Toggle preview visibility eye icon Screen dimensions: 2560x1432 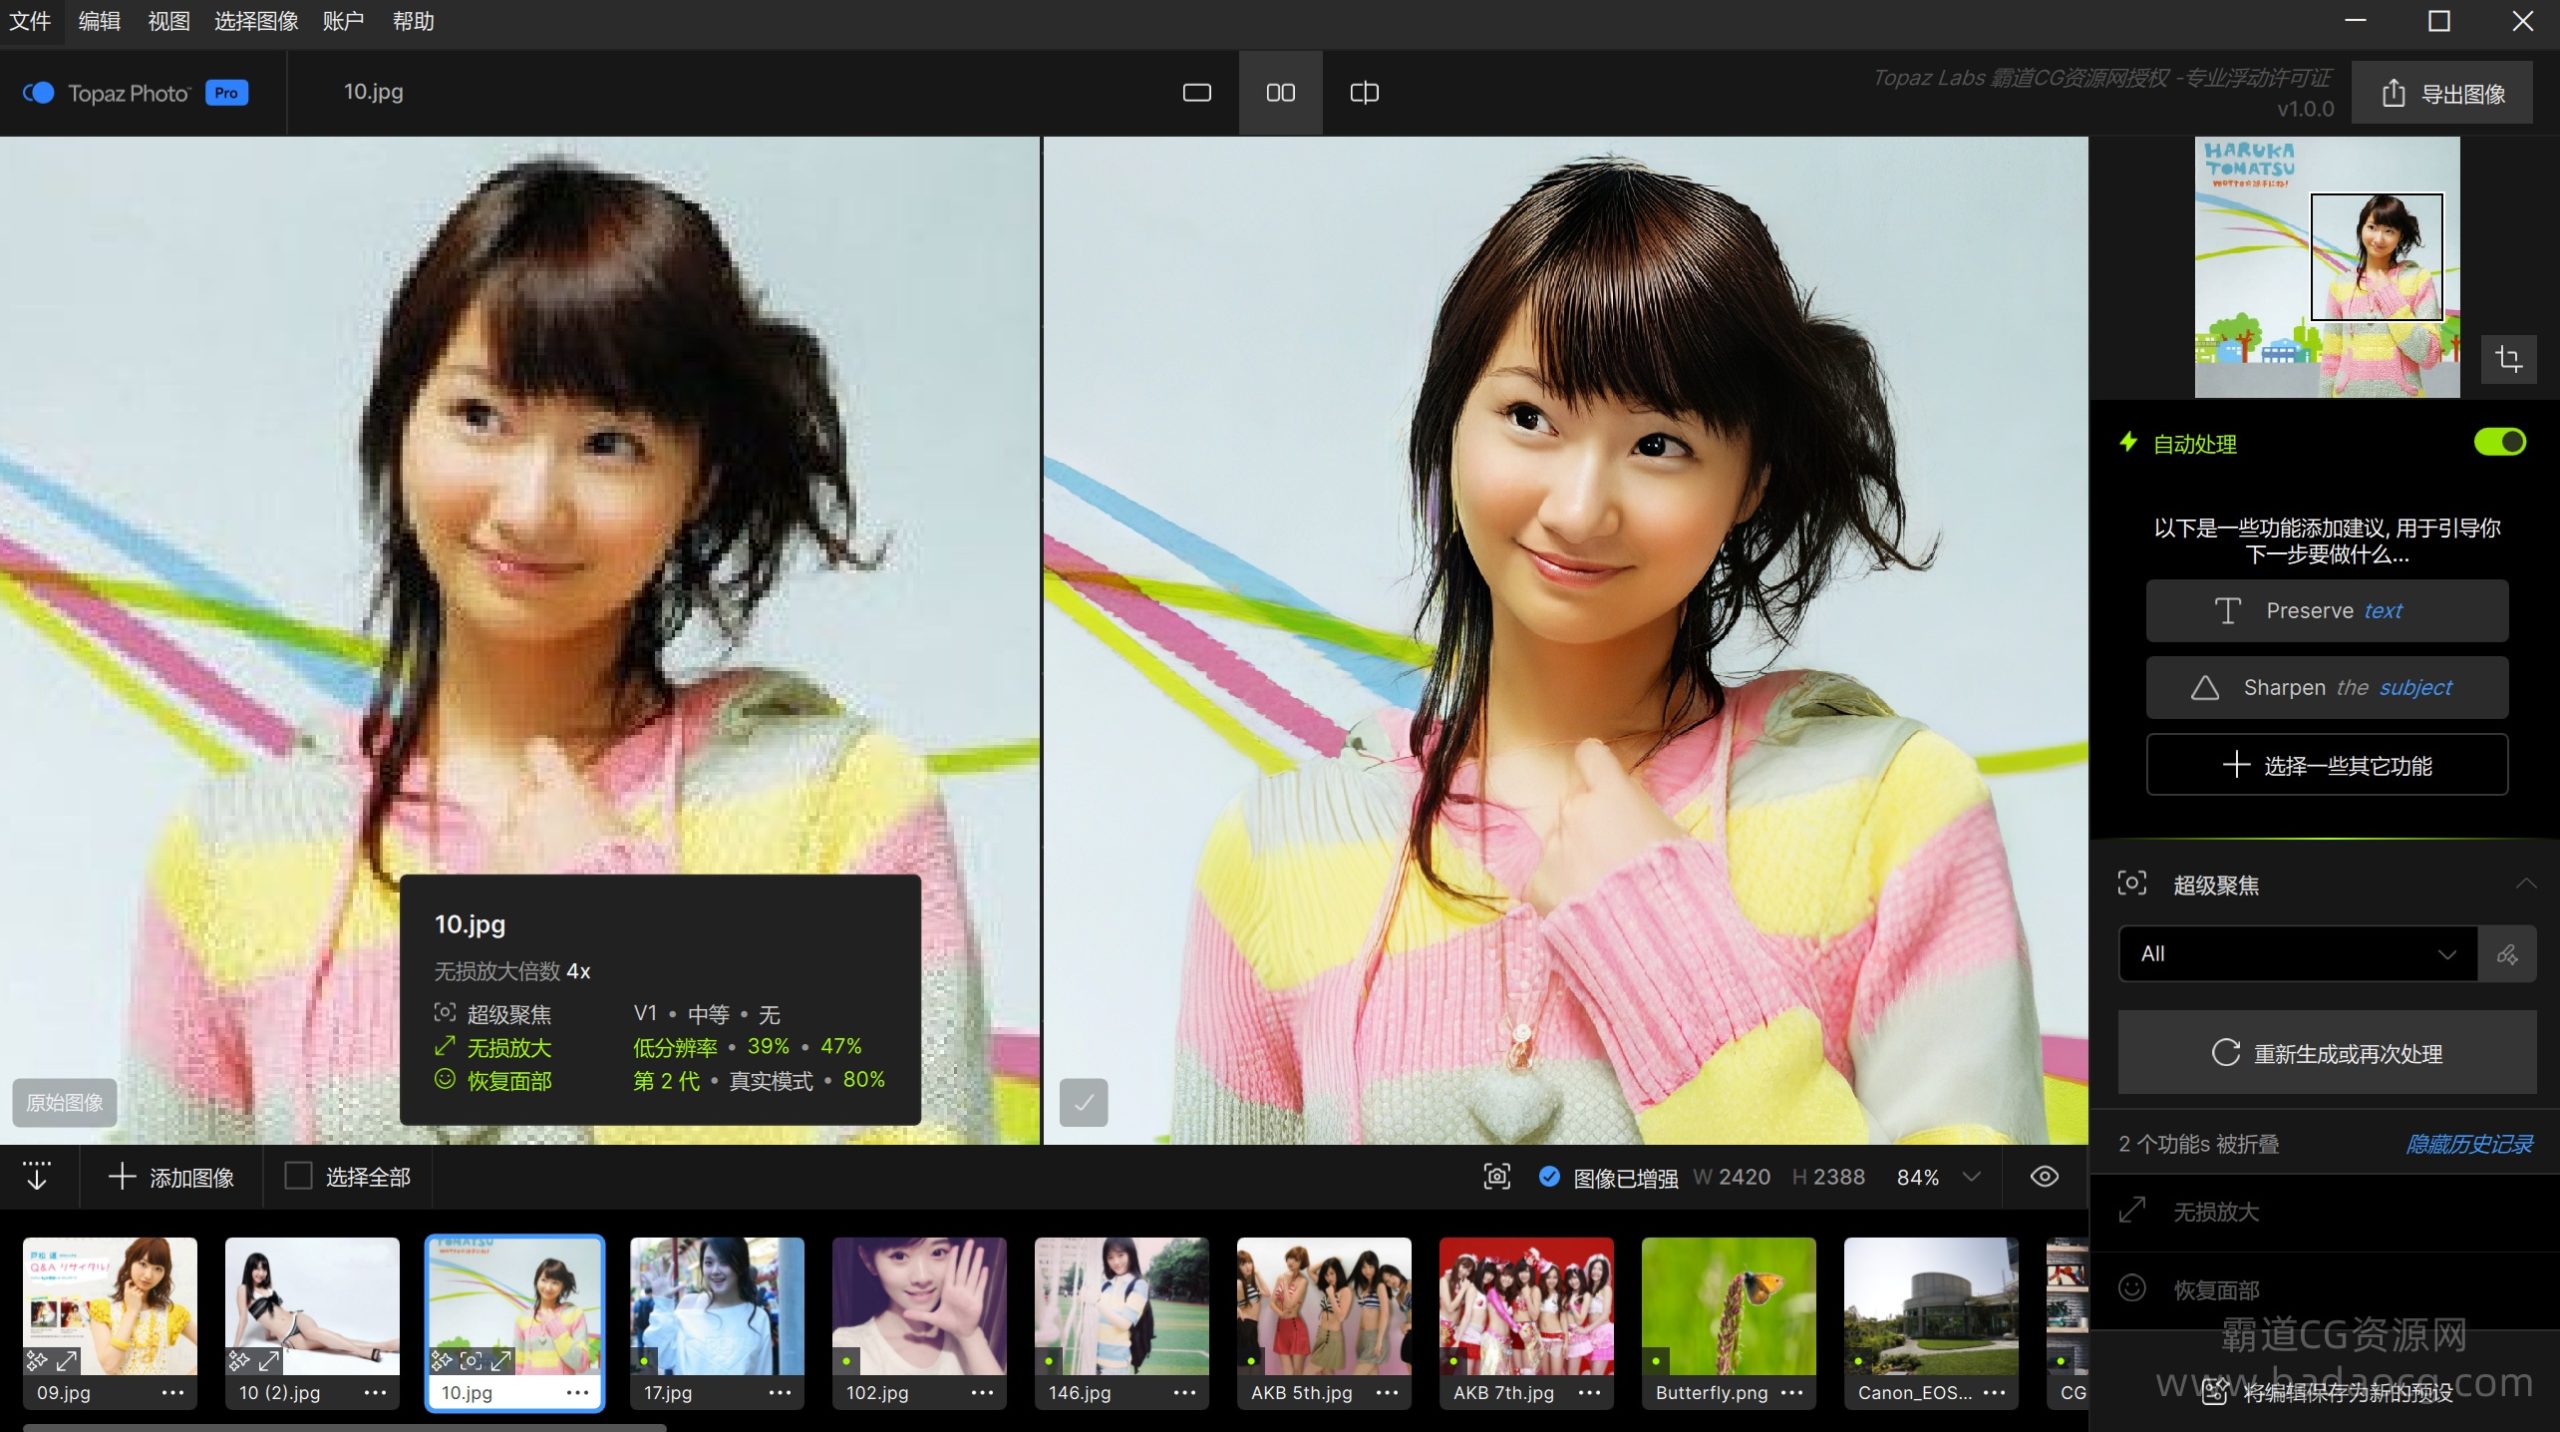[2044, 1176]
